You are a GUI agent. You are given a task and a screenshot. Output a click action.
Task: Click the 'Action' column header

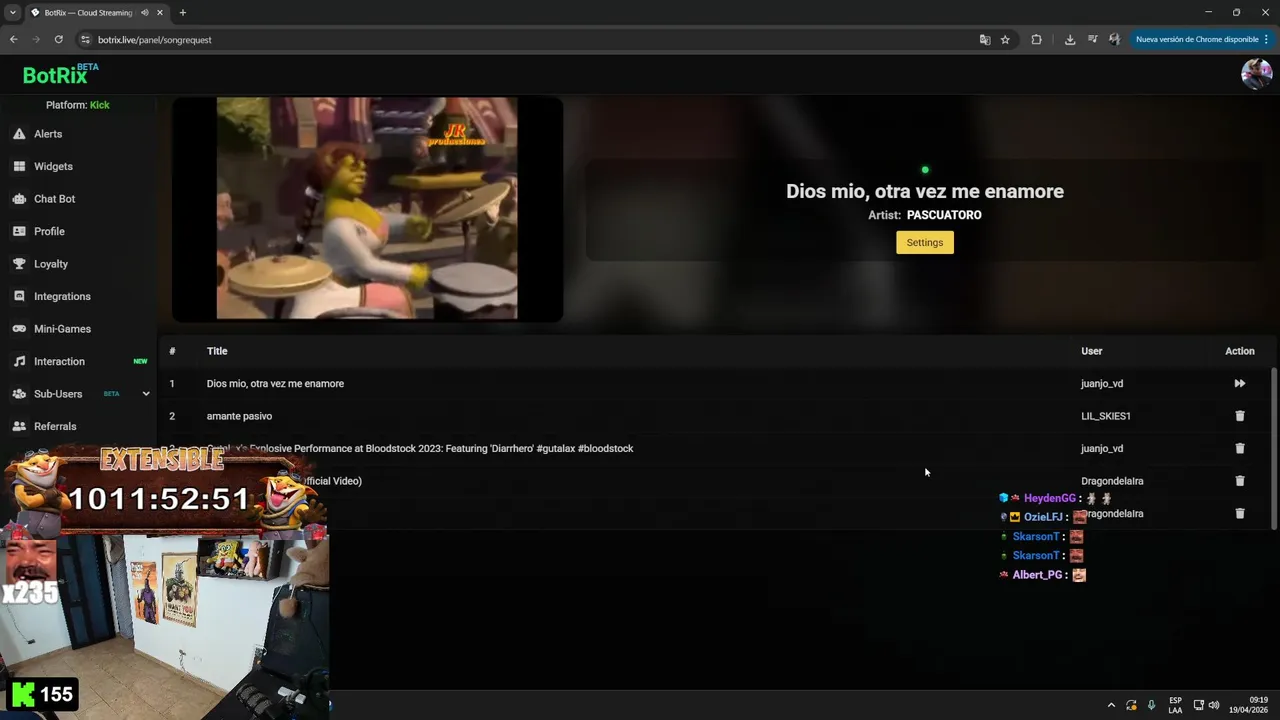tap(1240, 351)
